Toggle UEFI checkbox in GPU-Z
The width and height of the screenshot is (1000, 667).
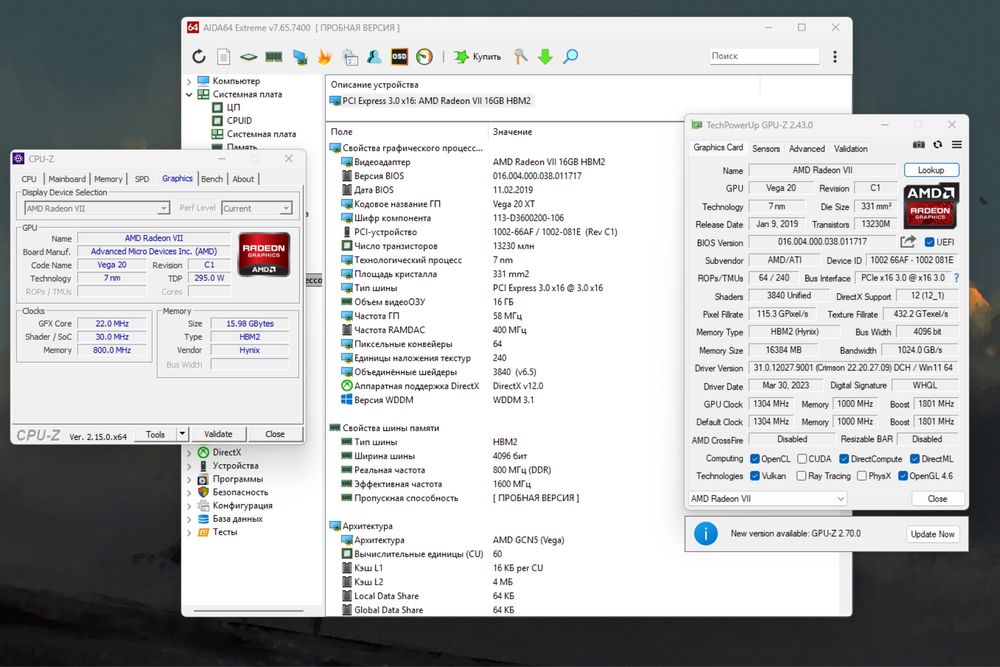click(x=929, y=242)
